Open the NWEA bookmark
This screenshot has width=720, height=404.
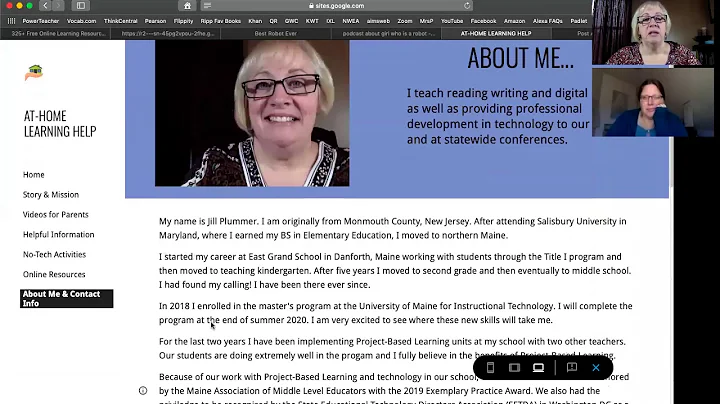pos(350,21)
